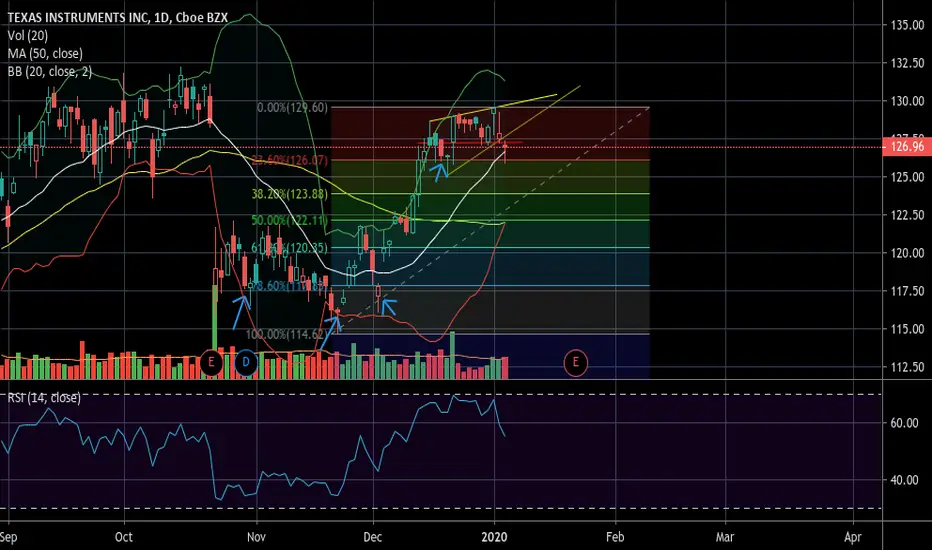
Task: Click the 132.50 price axis label
Action: coord(907,63)
